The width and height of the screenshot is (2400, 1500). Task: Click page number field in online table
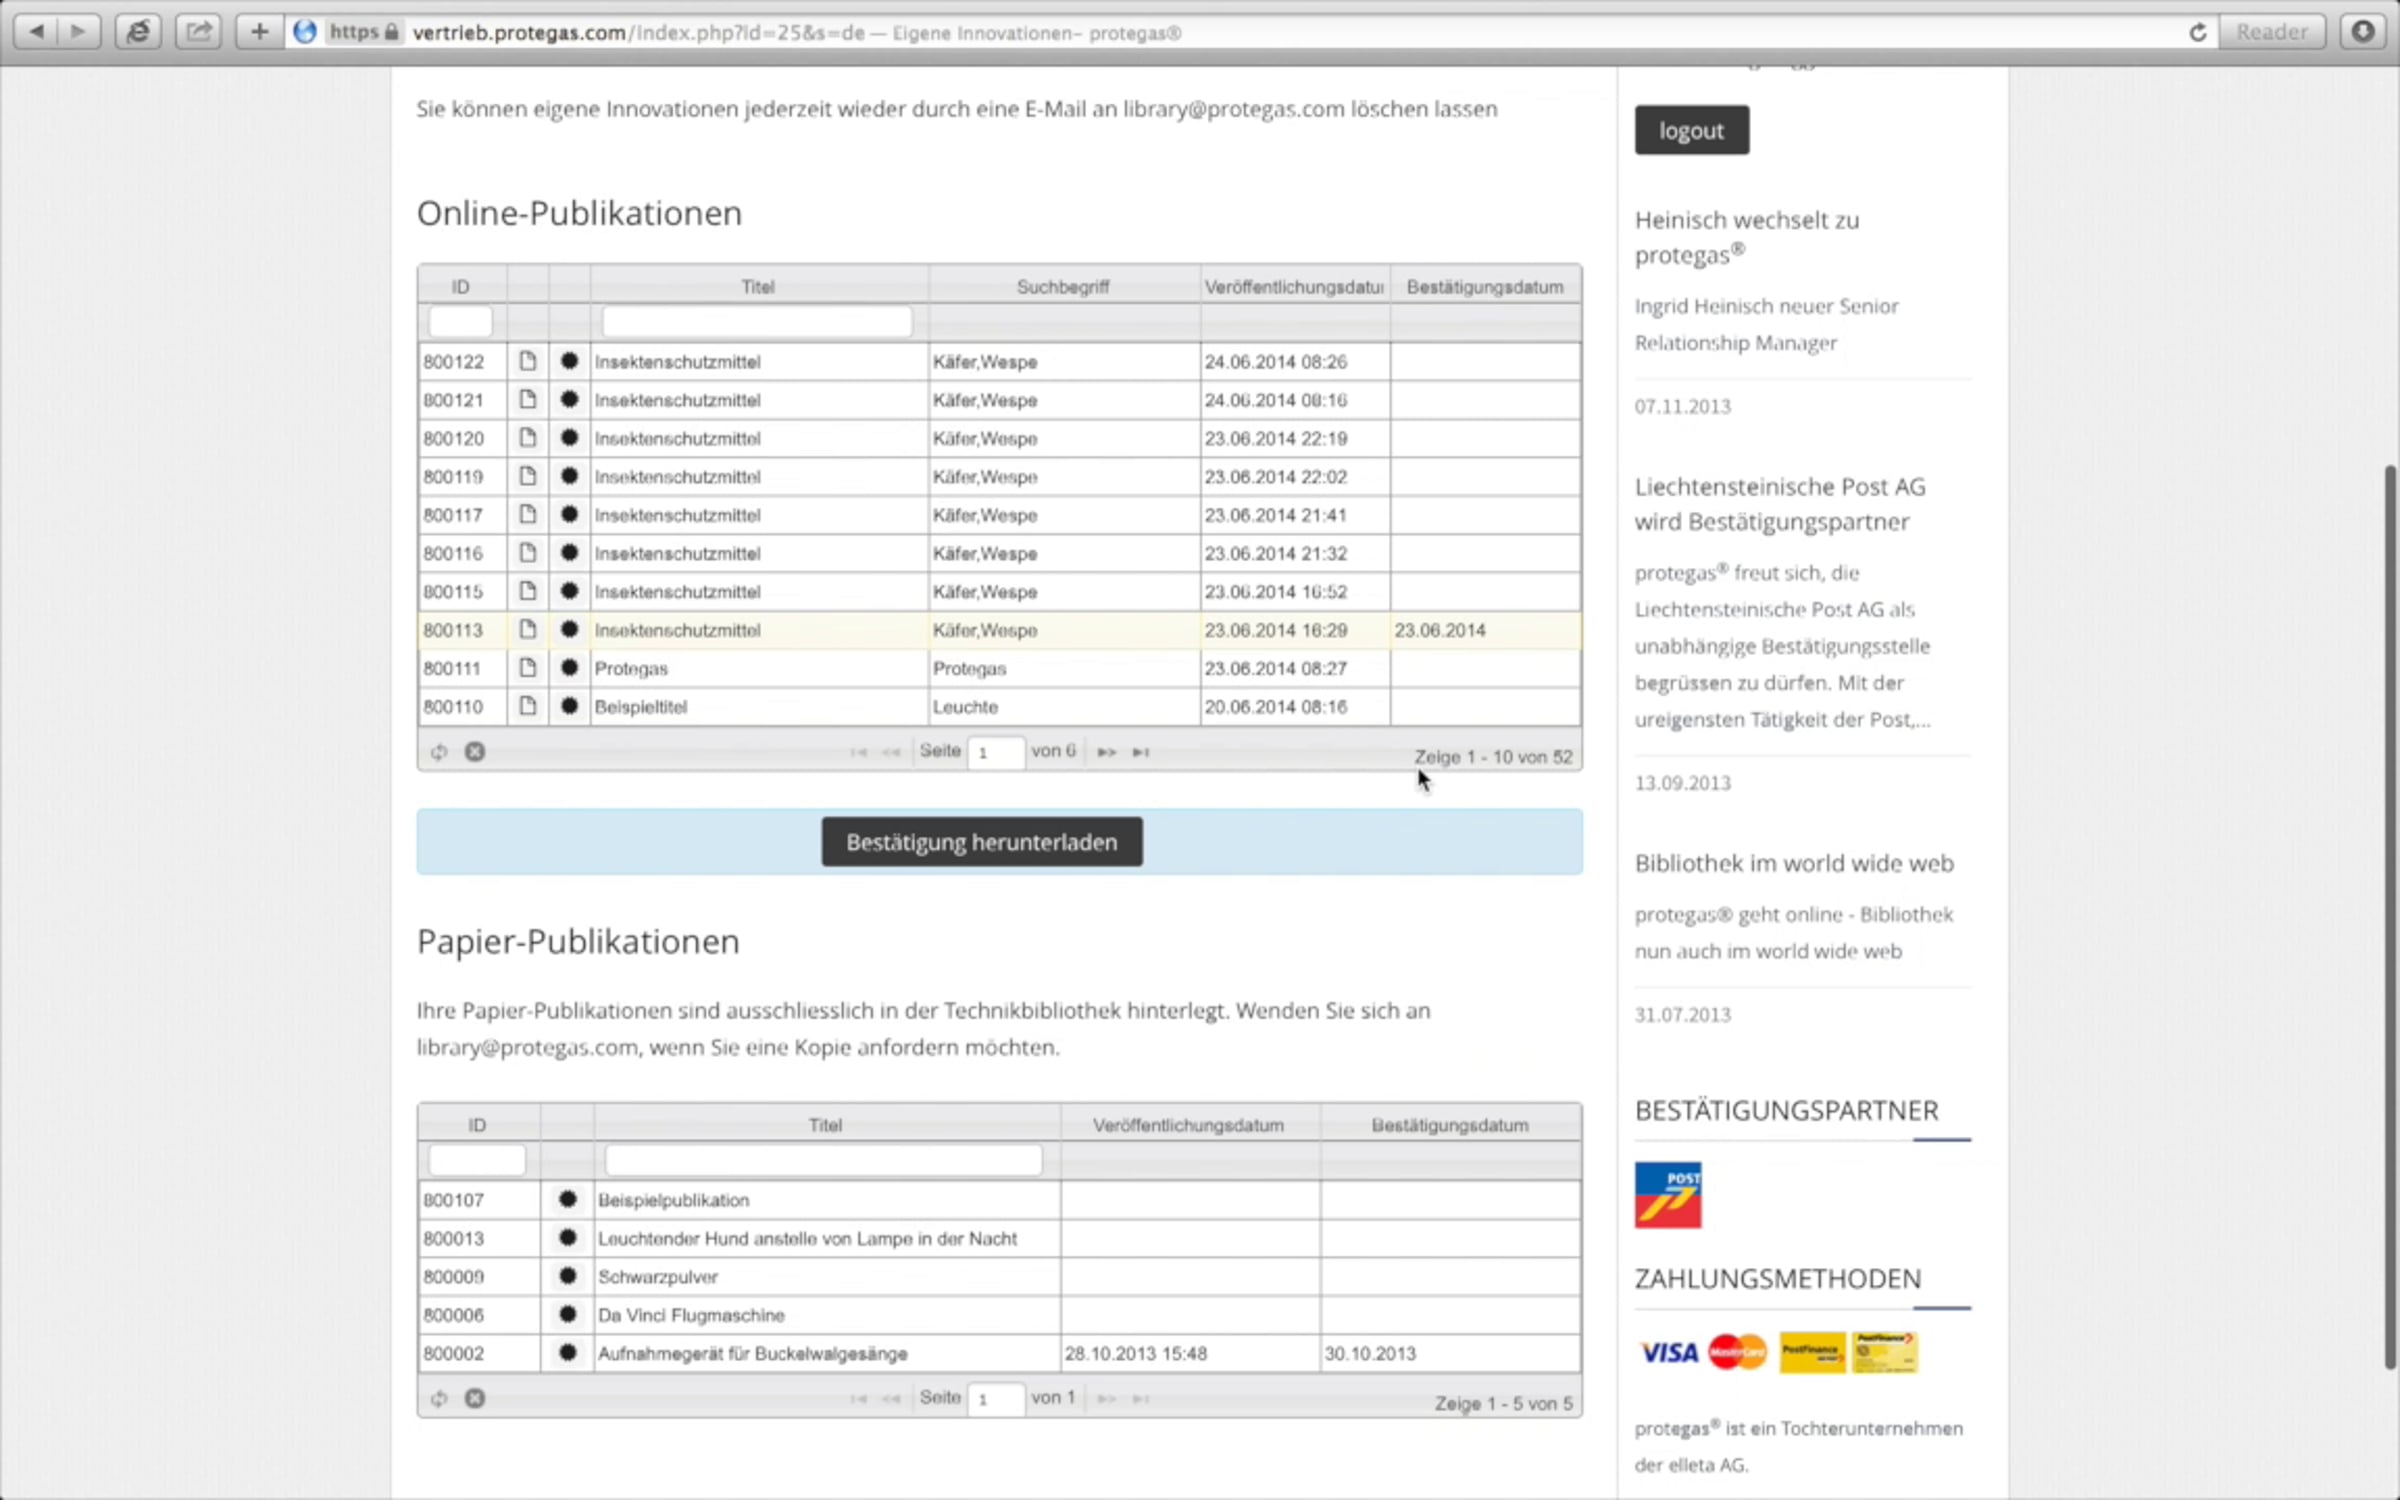click(995, 752)
